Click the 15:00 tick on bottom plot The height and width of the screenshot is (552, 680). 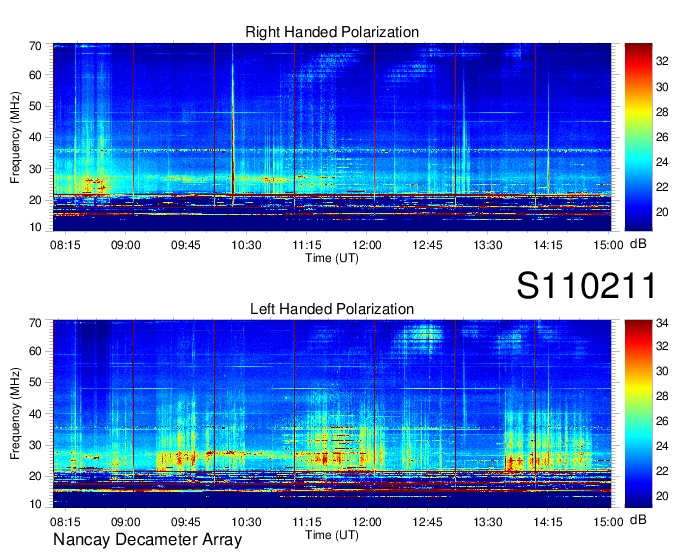pyautogui.click(x=608, y=522)
